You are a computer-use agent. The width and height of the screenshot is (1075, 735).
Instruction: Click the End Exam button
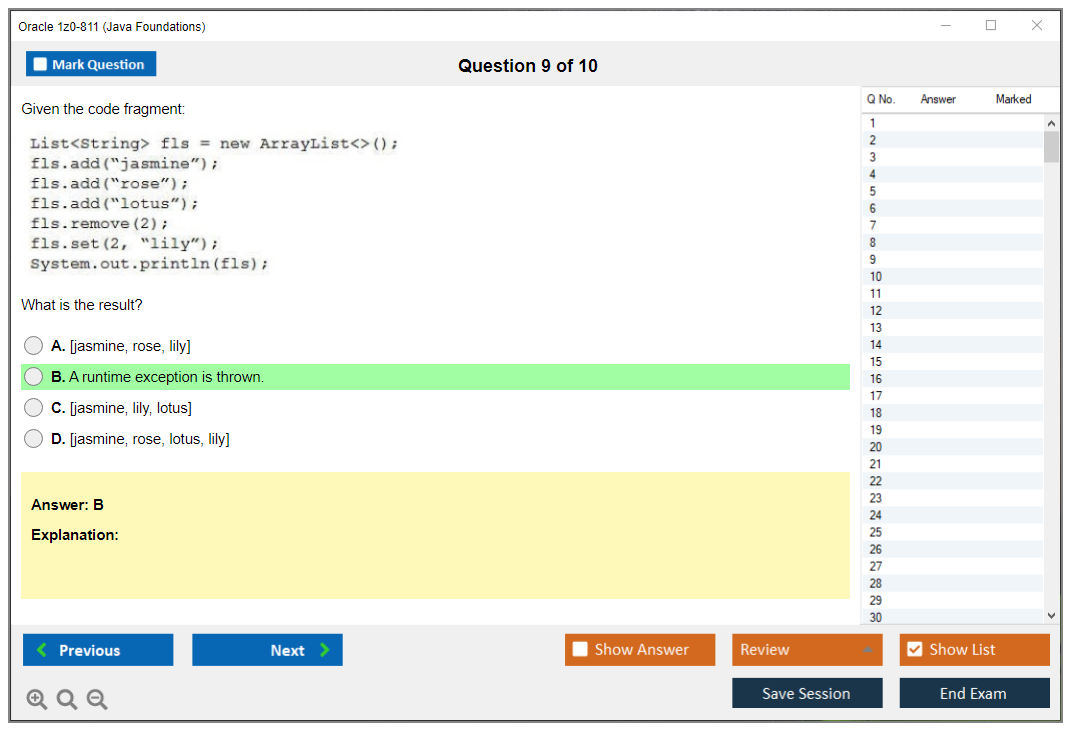click(x=974, y=693)
